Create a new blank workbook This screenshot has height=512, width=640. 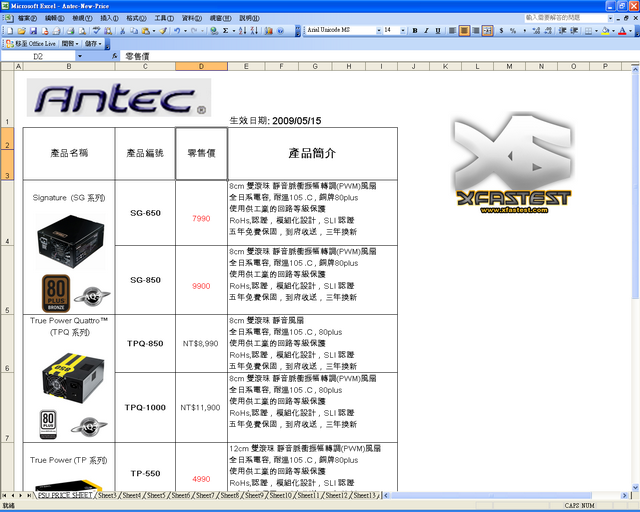pyautogui.click(x=9, y=31)
